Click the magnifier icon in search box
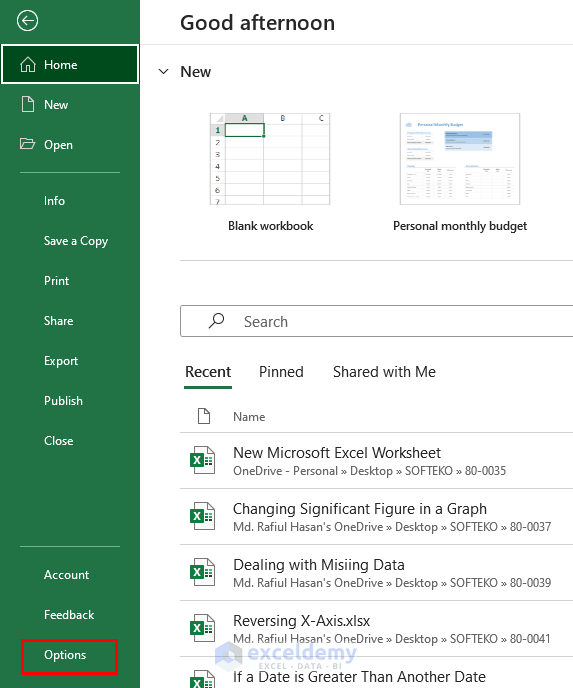The height and width of the screenshot is (688, 573). click(x=216, y=321)
